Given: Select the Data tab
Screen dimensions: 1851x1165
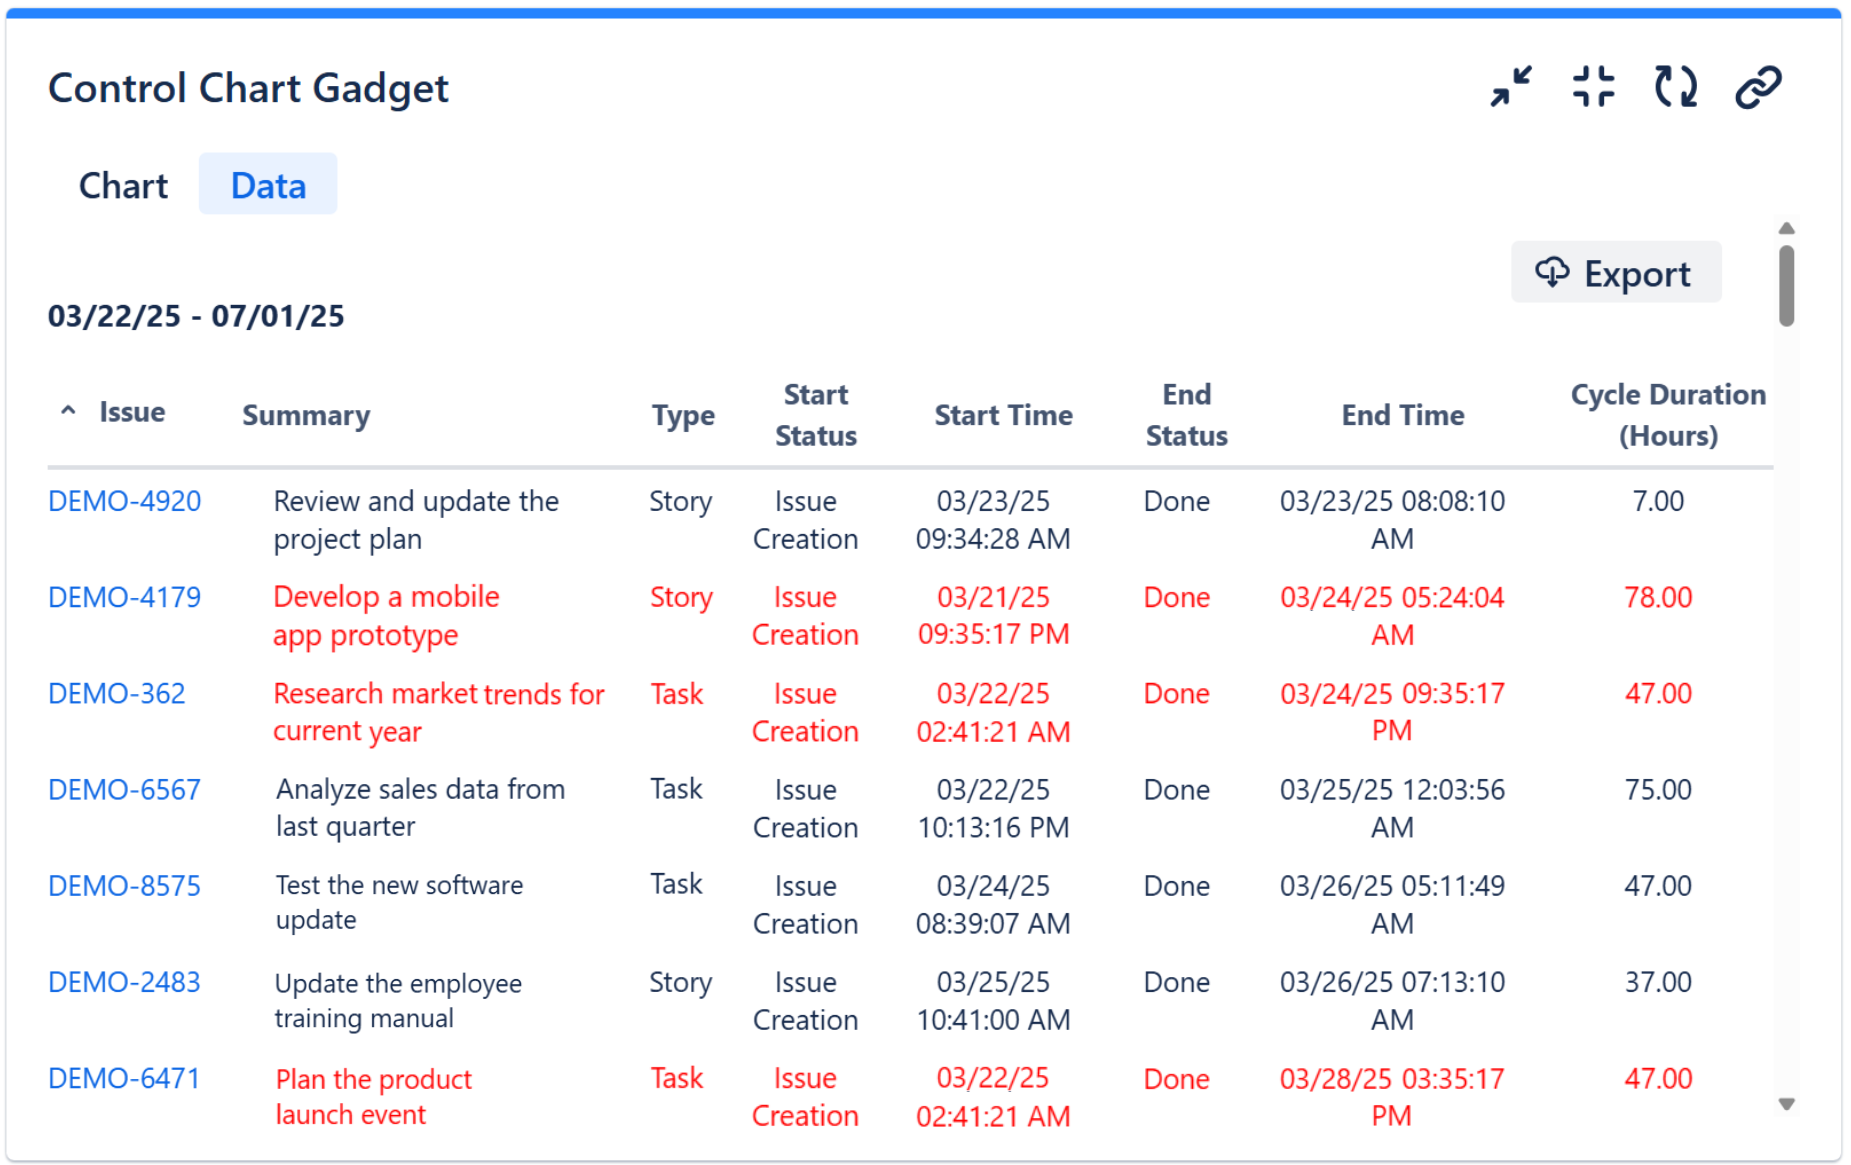Looking at the screenshot, I should pyautogui.click(x=268, y=185).
